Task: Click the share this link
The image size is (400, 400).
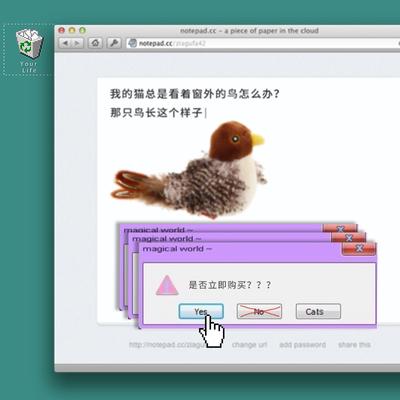Action: (x=354, y=345)
